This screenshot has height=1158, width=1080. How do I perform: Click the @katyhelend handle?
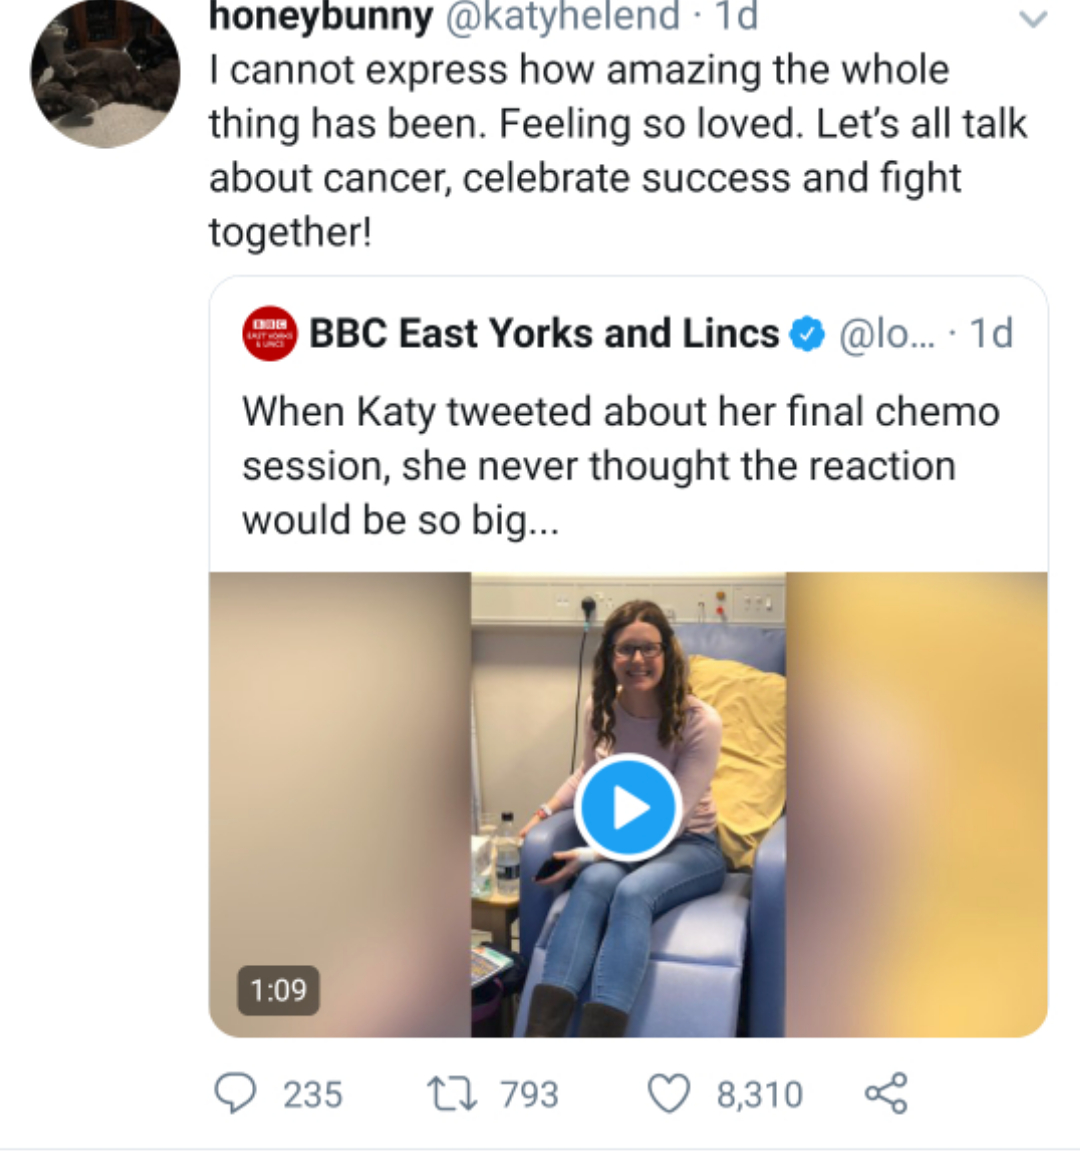coord(561,16)
